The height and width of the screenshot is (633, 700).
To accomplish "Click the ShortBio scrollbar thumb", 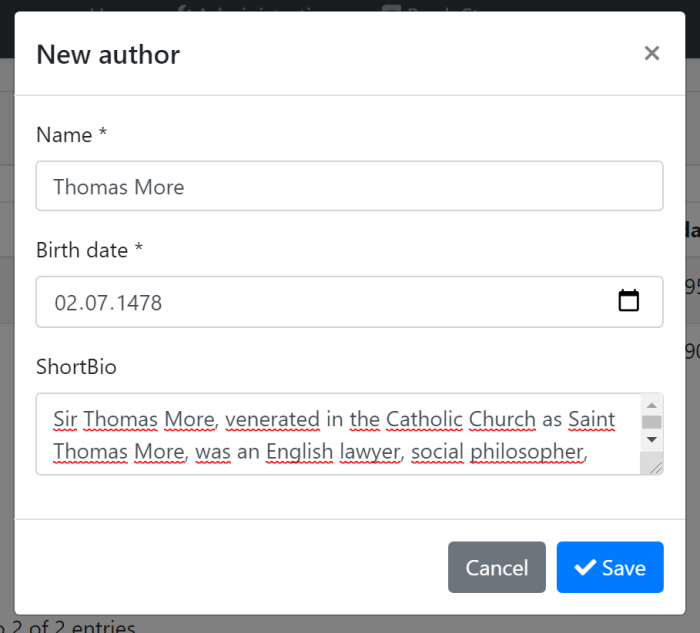I will [651, 422].
